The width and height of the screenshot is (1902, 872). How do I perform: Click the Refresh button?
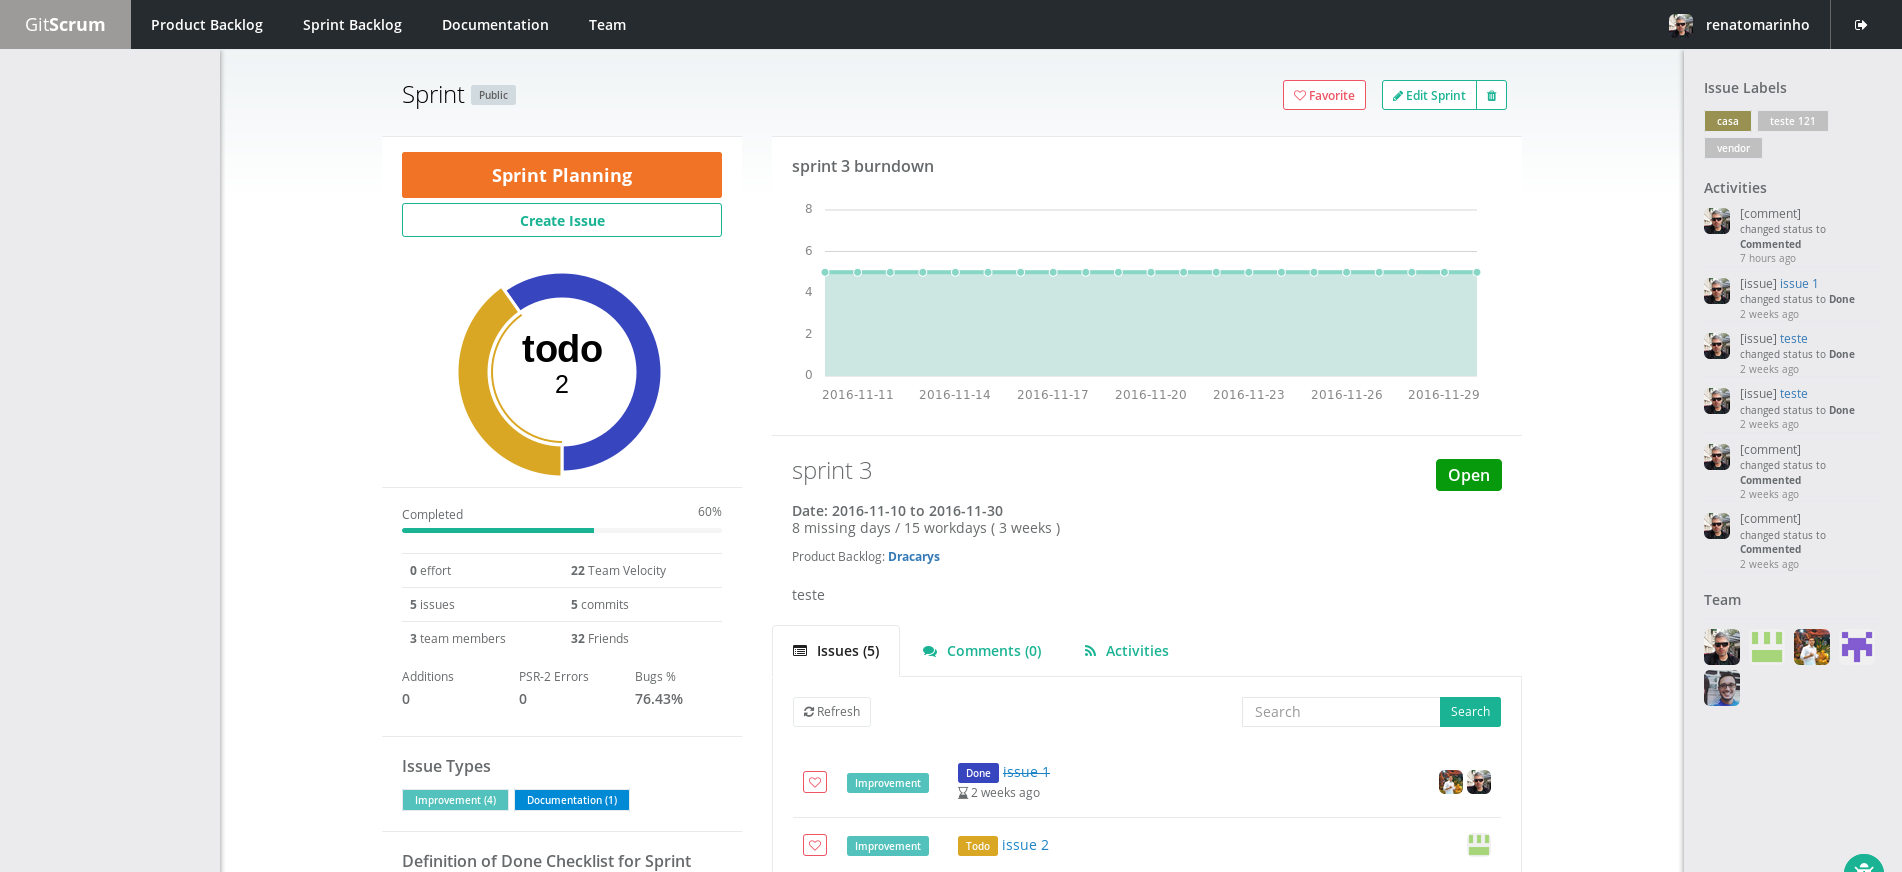[832, 712]
